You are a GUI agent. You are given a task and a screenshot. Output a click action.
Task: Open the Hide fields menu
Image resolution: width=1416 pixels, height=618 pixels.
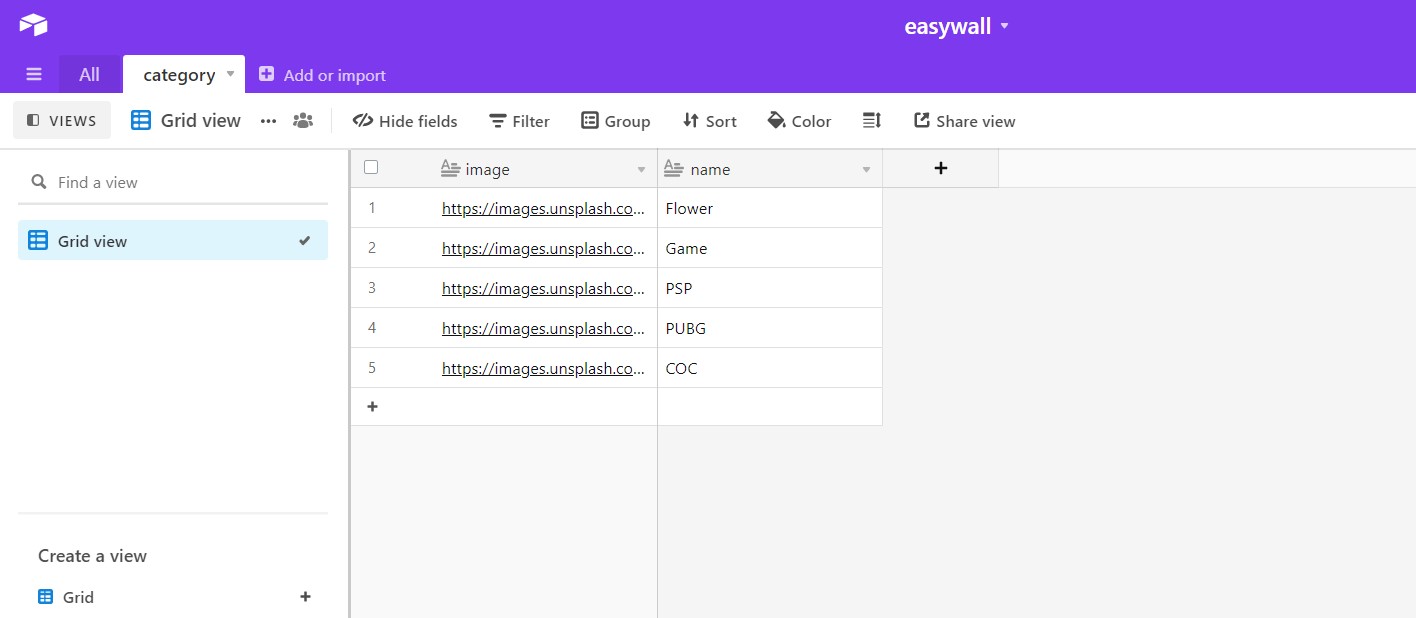click(405, 121)
